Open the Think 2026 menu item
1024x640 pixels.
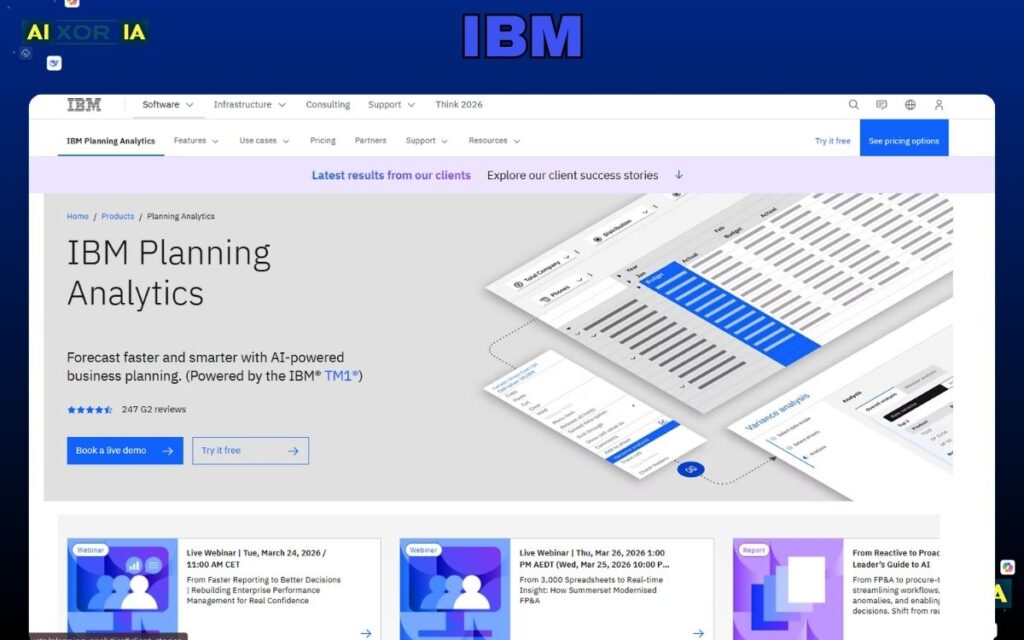[459, 104]
